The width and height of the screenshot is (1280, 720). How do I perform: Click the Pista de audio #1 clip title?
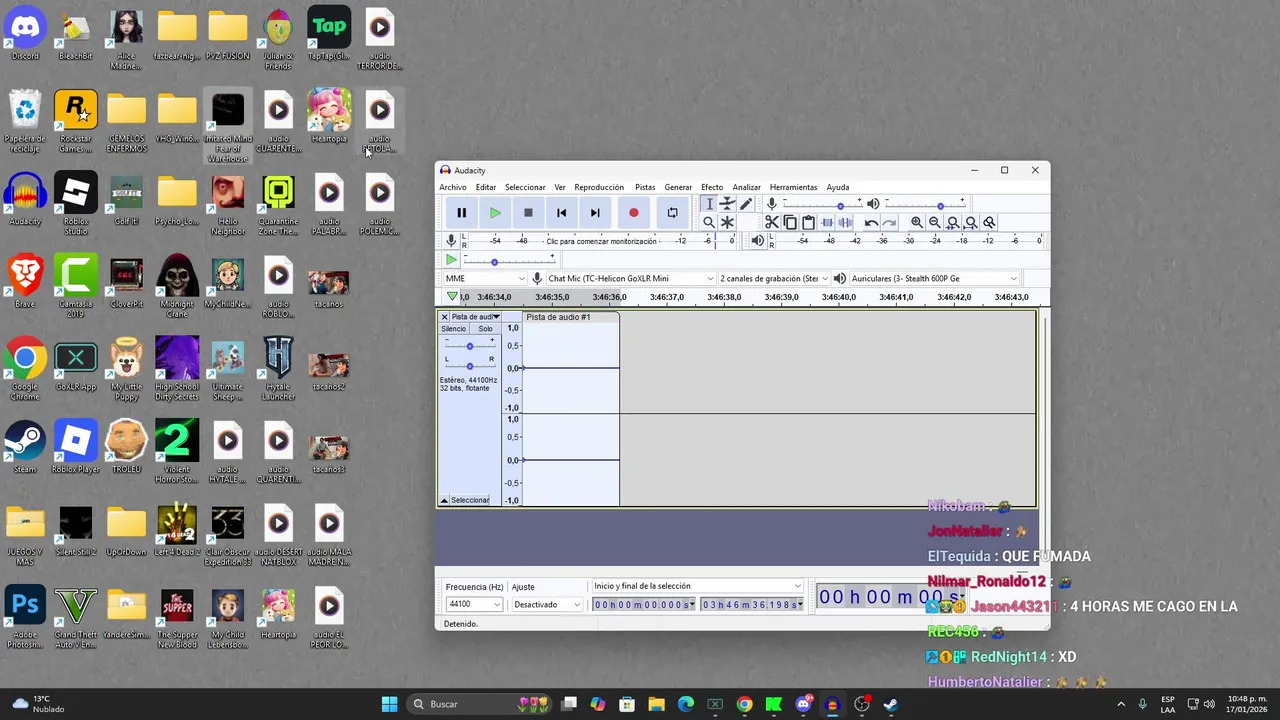pyautogui.click(x=558, y=317)
